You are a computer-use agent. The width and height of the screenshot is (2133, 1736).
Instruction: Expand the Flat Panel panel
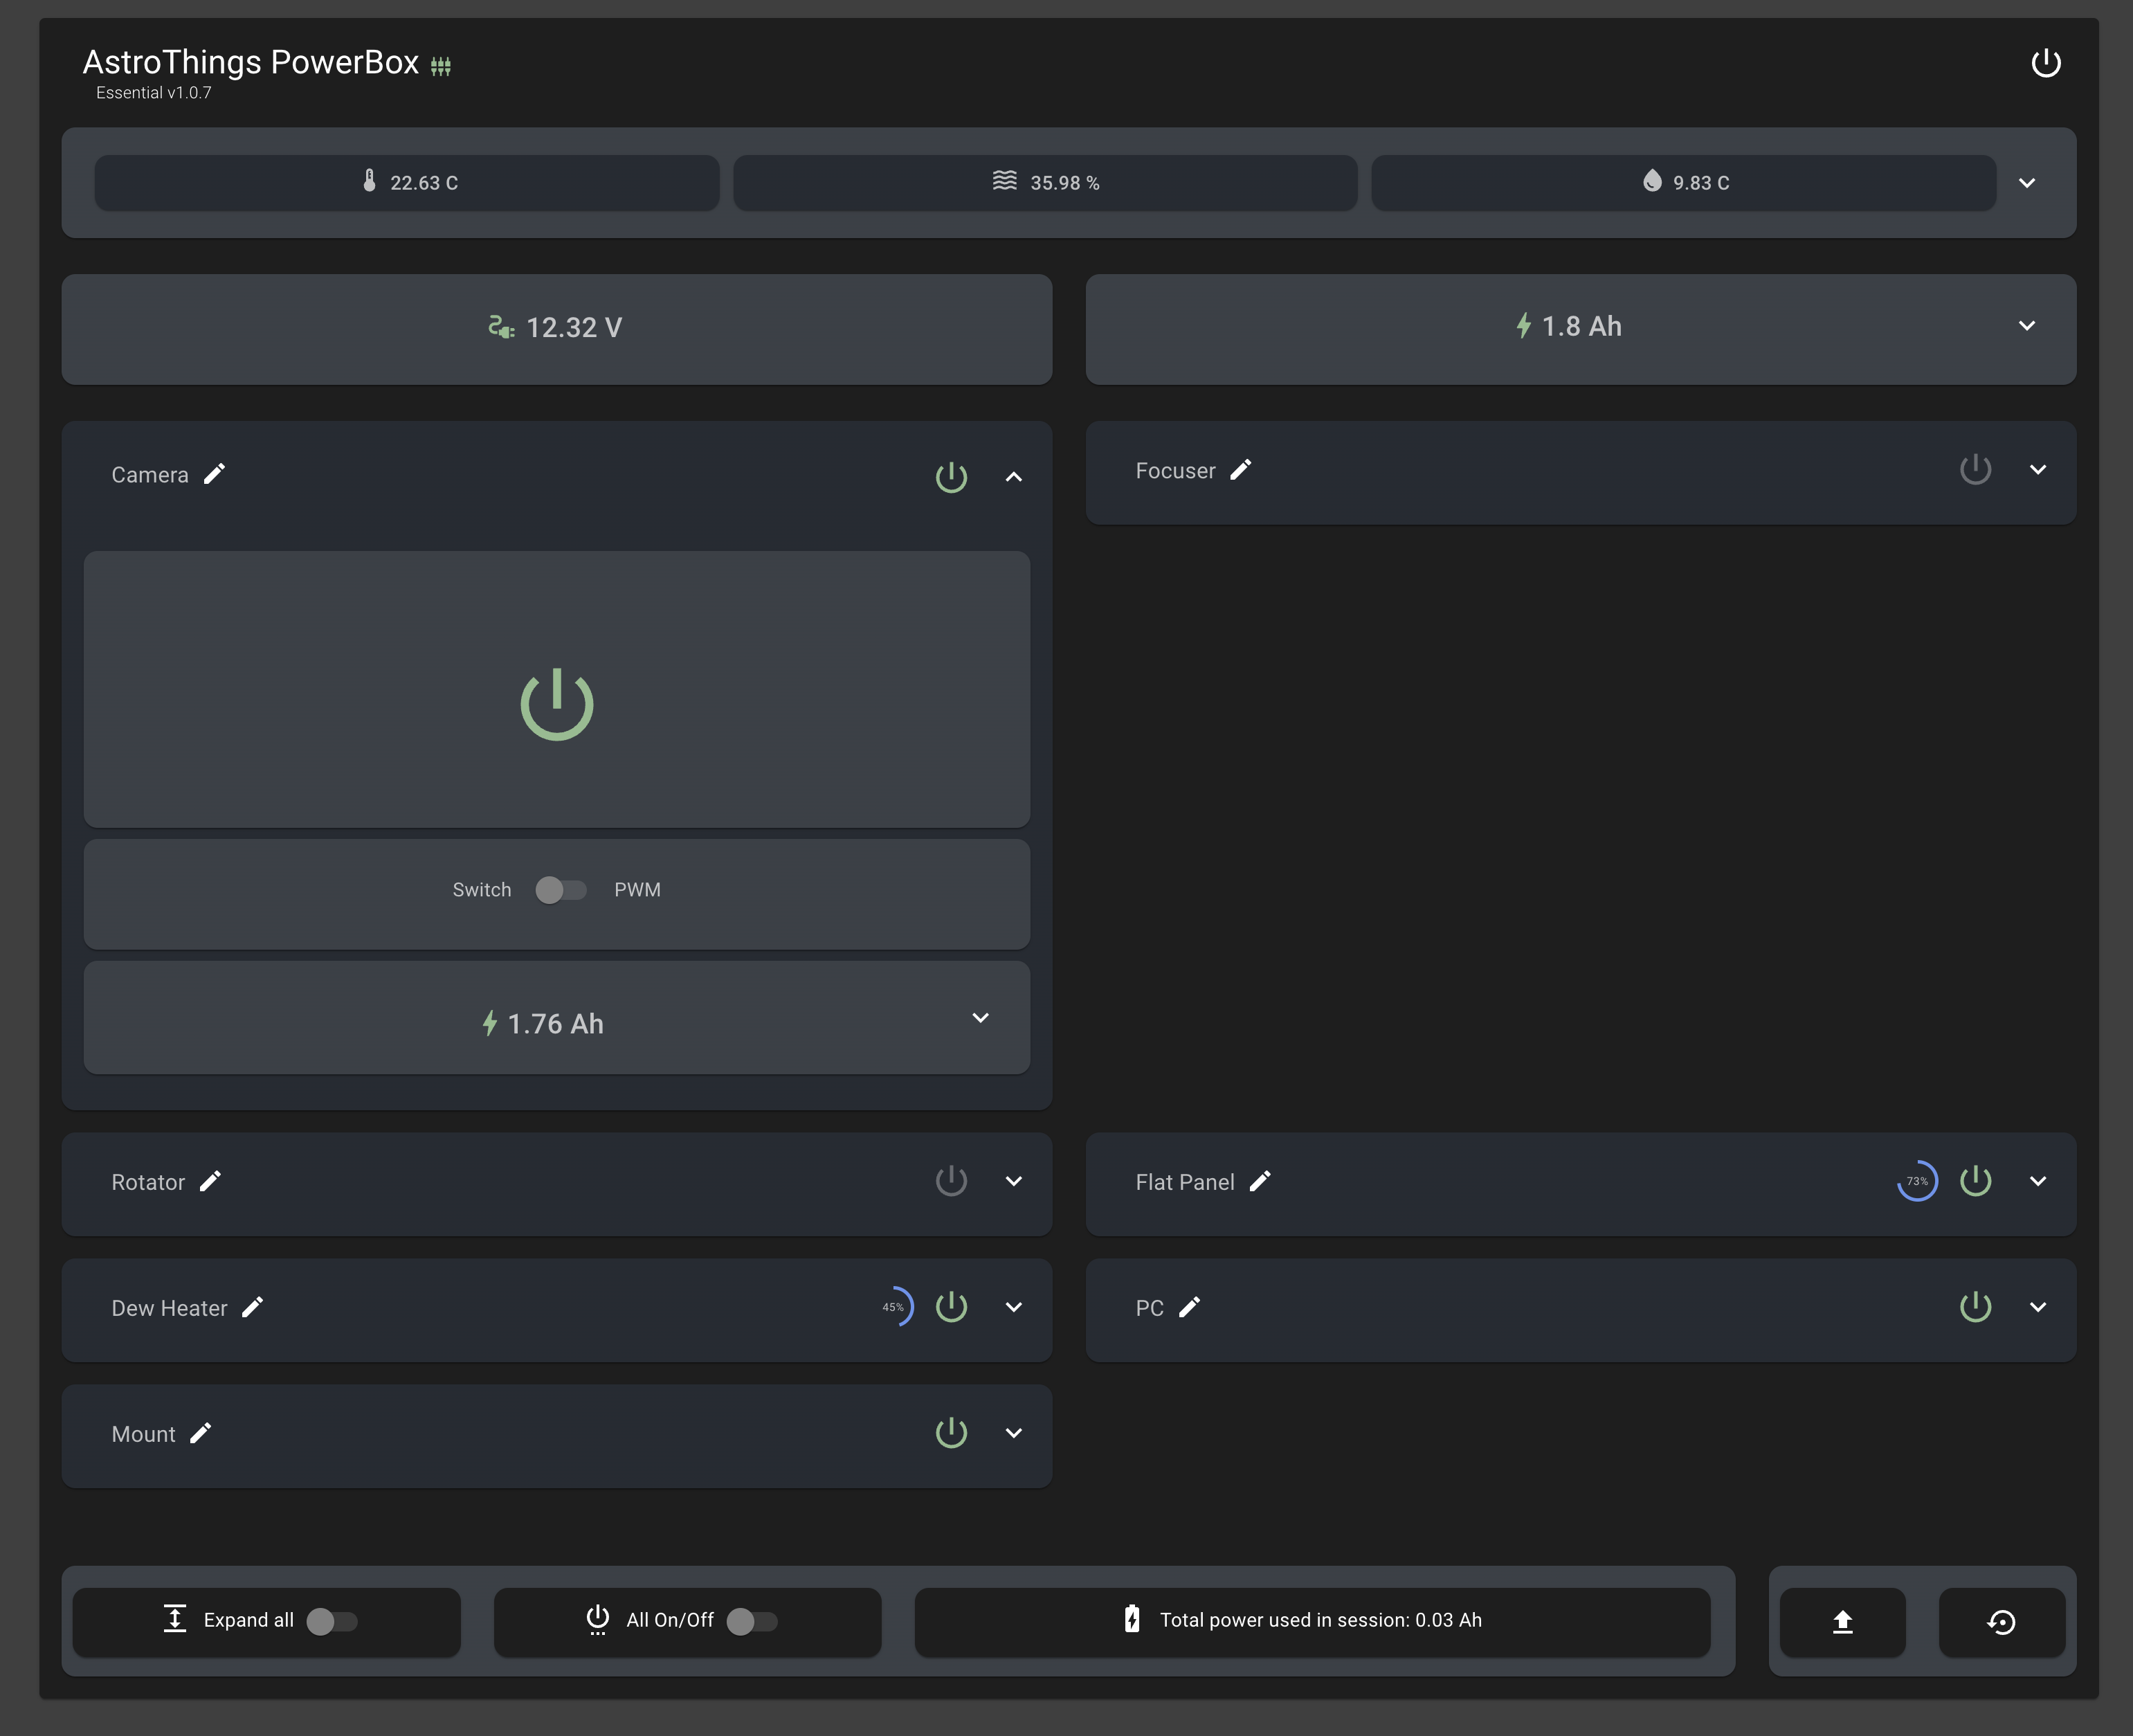point(2037,1181)
